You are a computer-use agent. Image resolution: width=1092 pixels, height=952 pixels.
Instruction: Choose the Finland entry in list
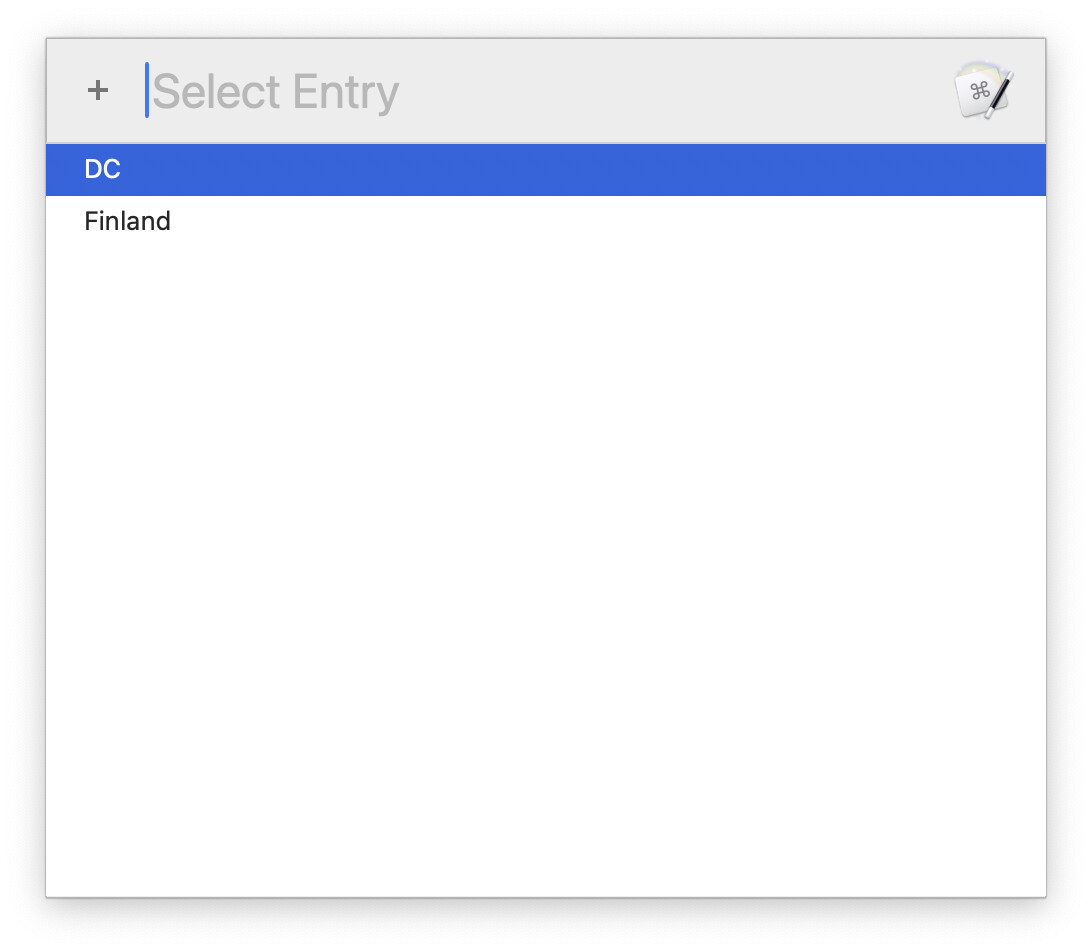point(546,221)
